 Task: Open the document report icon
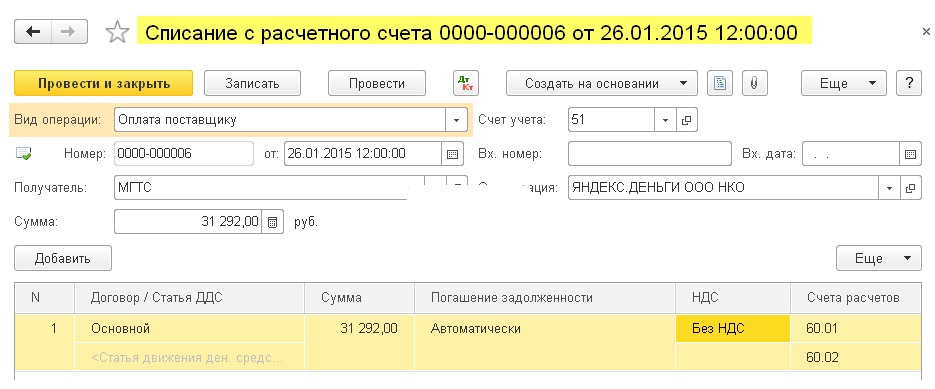(x=720, y=84)
